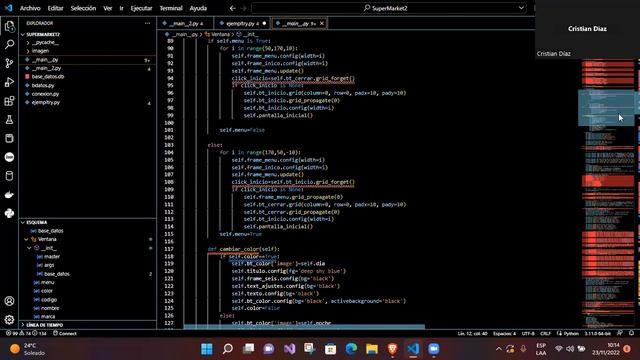Open __main__2.py in the explorer
Viewport: 640px width, 360px height.
pyautogui.click(x=46, y=69)
